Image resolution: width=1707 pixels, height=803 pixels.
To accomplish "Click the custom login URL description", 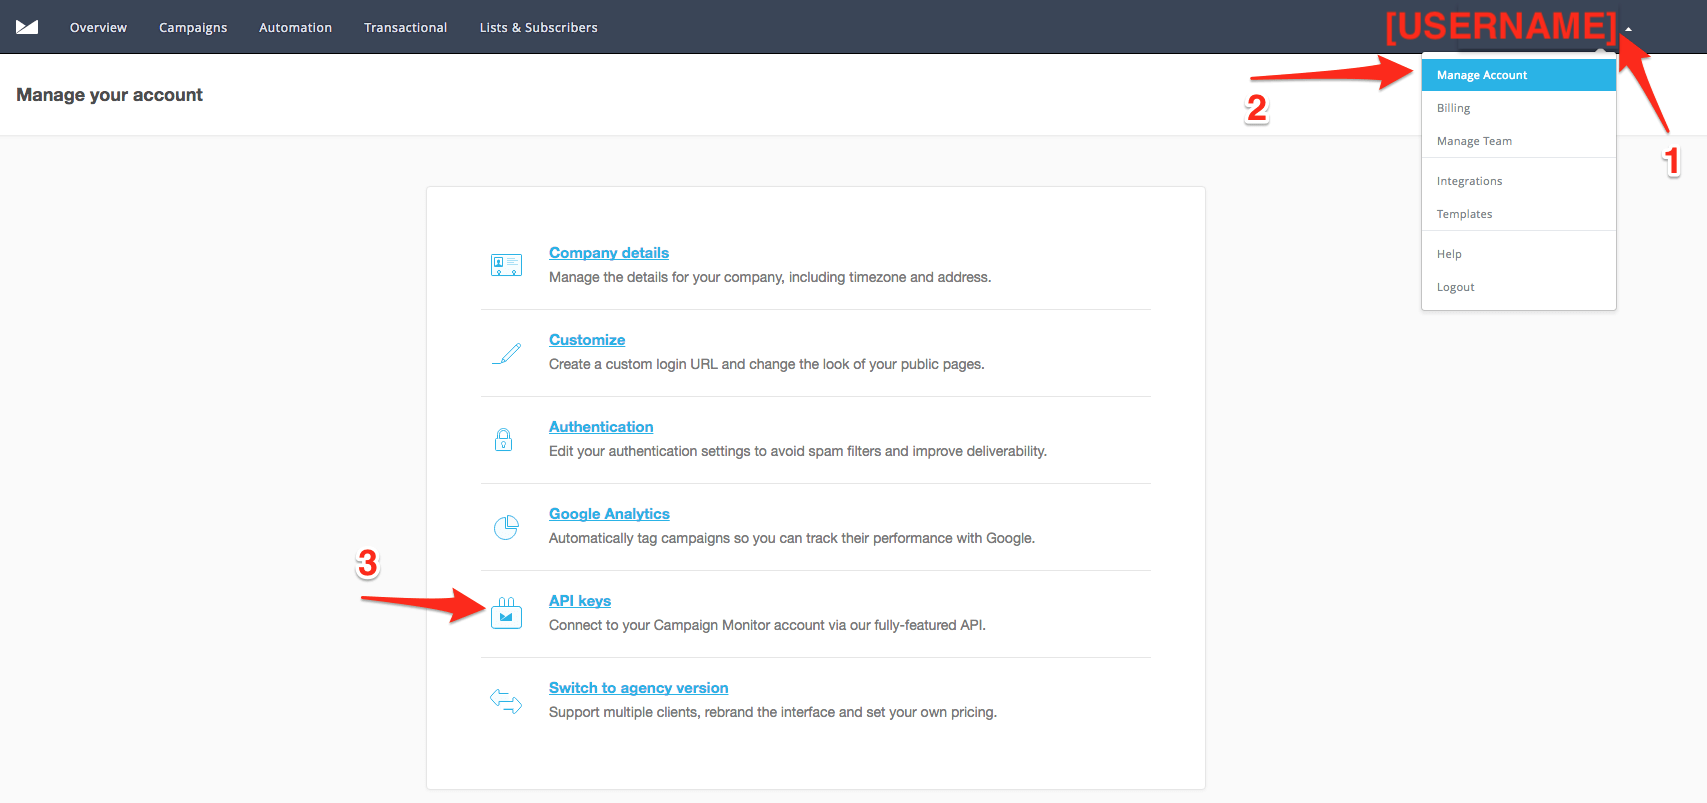I will tap(767, 364).
